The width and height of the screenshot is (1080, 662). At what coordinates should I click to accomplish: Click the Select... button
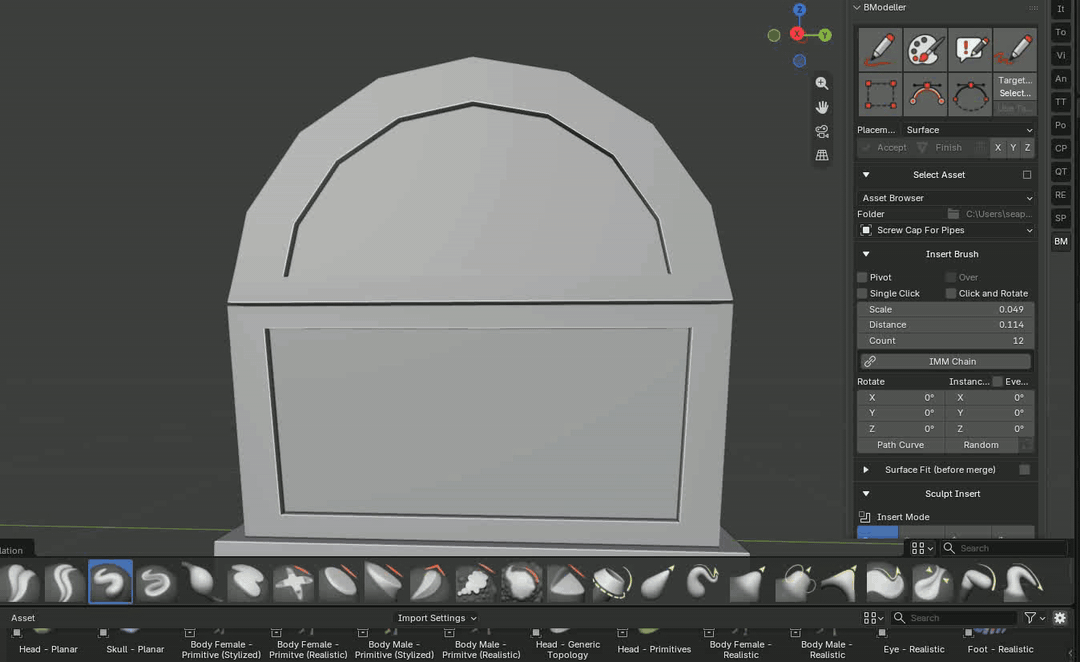1015,94
